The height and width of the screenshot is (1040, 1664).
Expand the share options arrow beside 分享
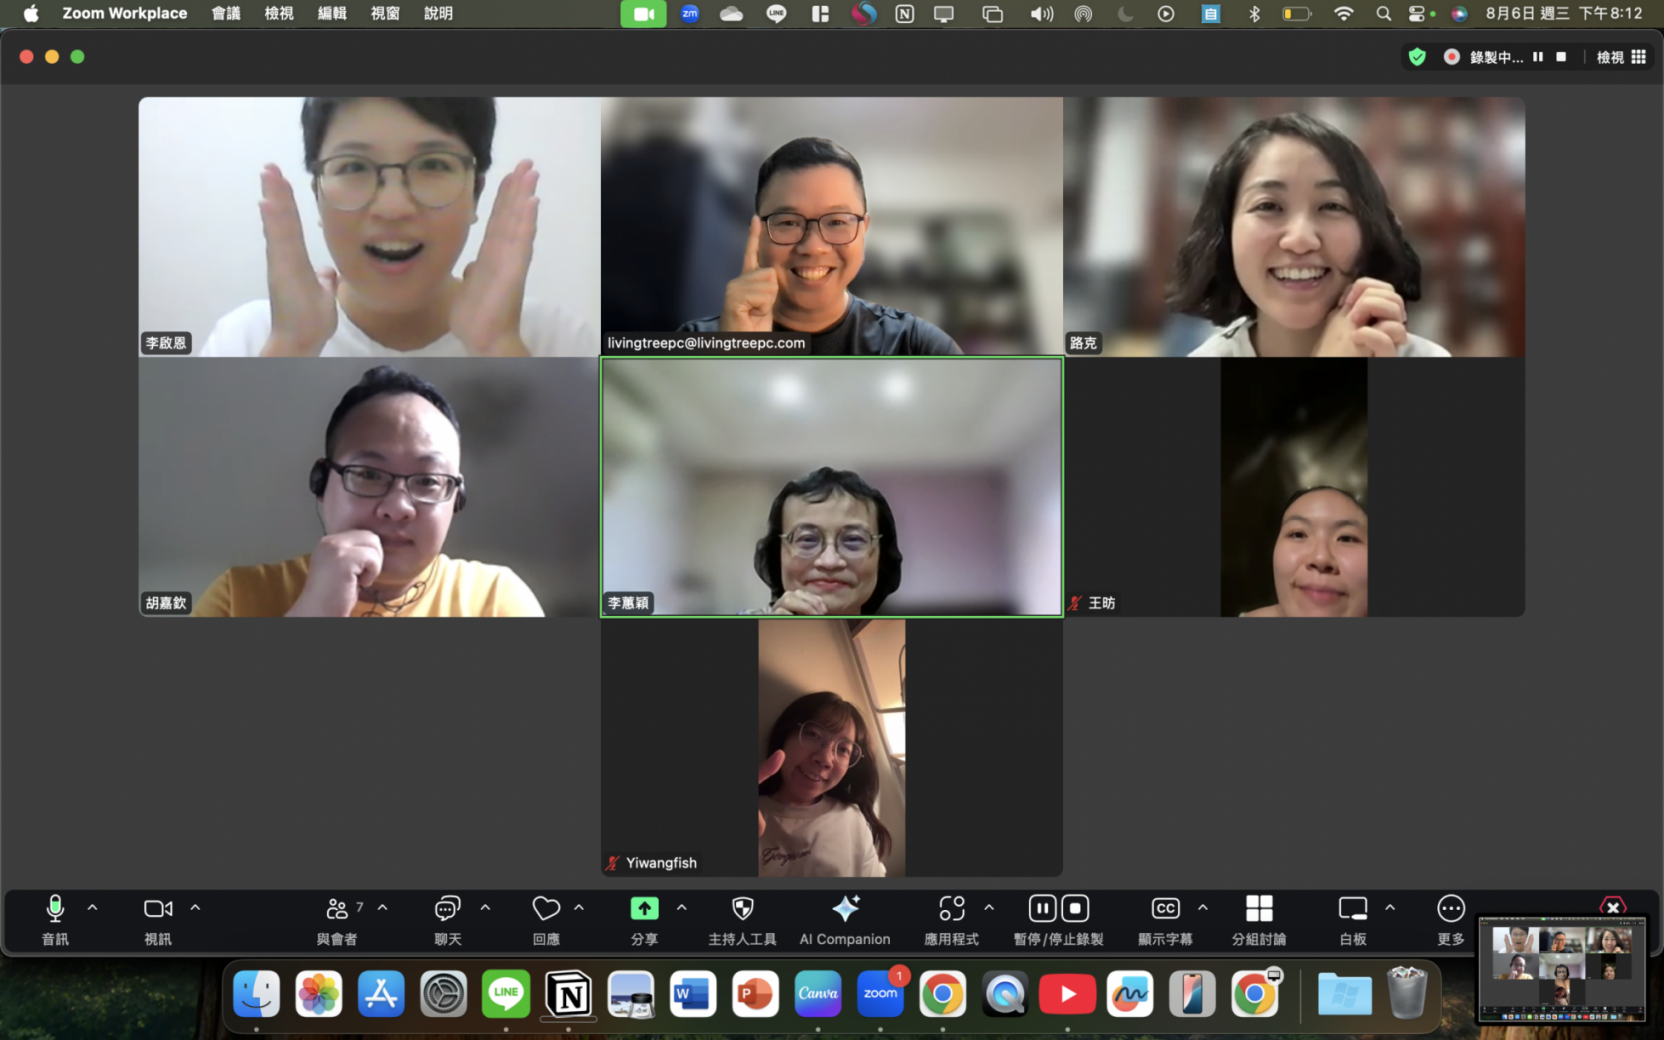pos(682,908)
